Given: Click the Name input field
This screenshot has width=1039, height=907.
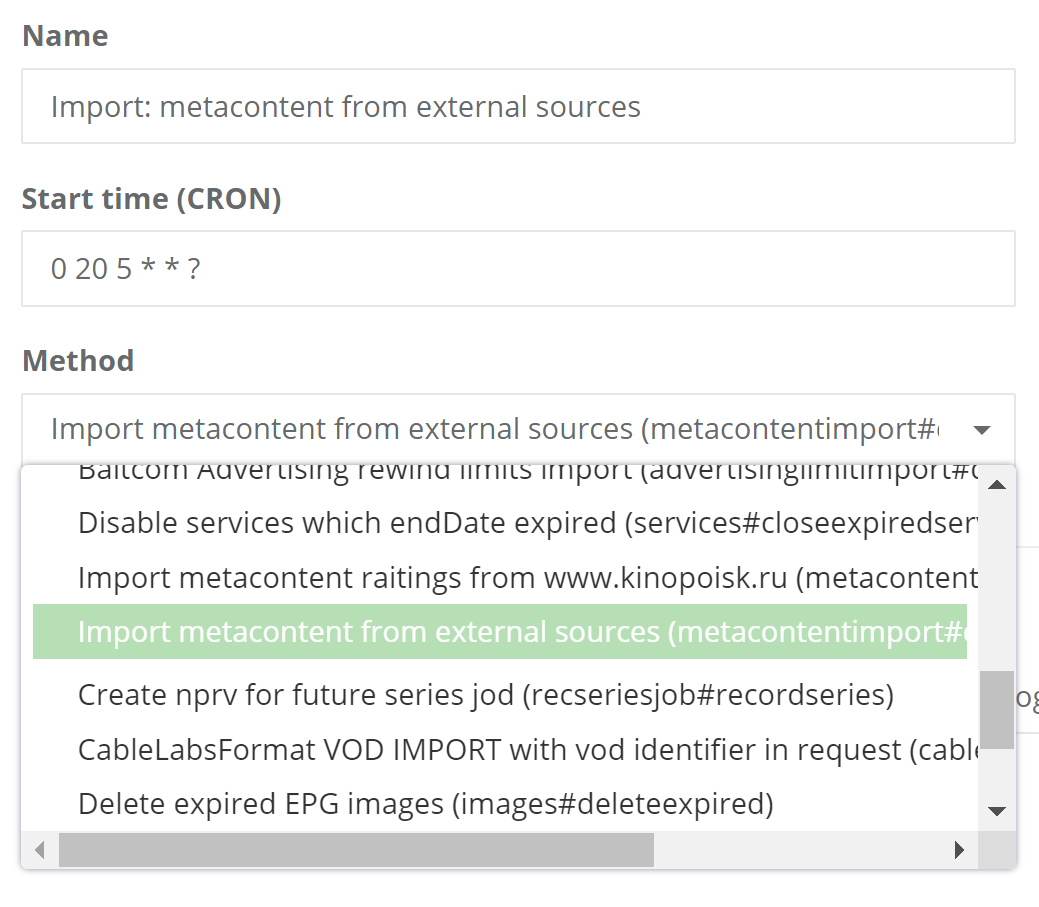Looking at the screenshot, I should click(518, 106).
